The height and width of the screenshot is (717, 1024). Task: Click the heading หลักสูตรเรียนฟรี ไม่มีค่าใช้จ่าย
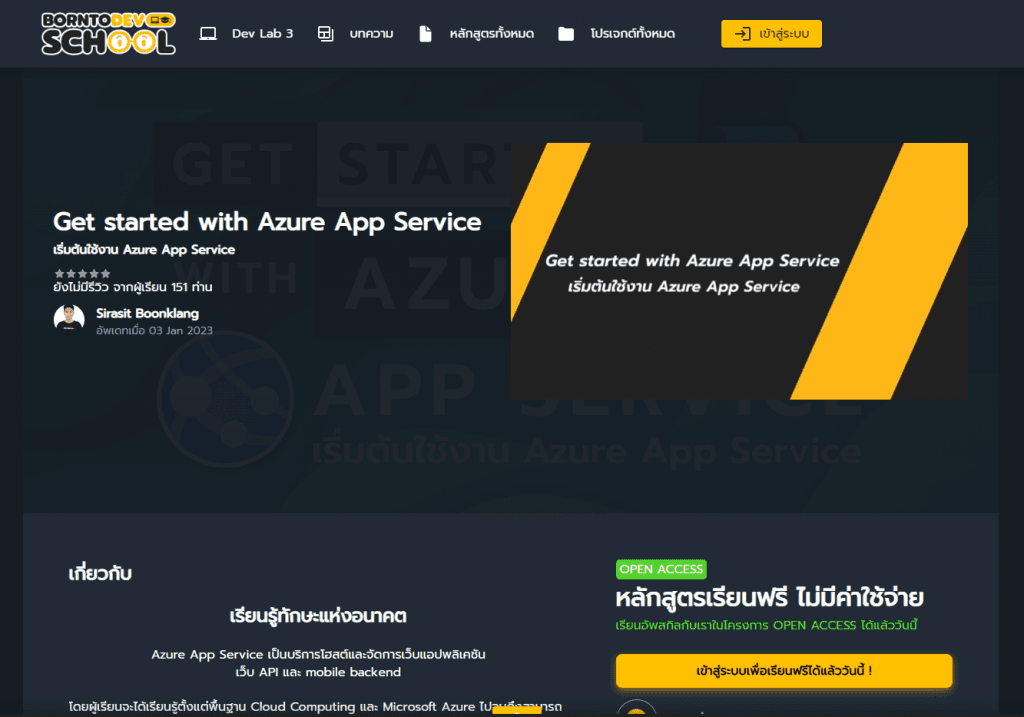point(770,598)
